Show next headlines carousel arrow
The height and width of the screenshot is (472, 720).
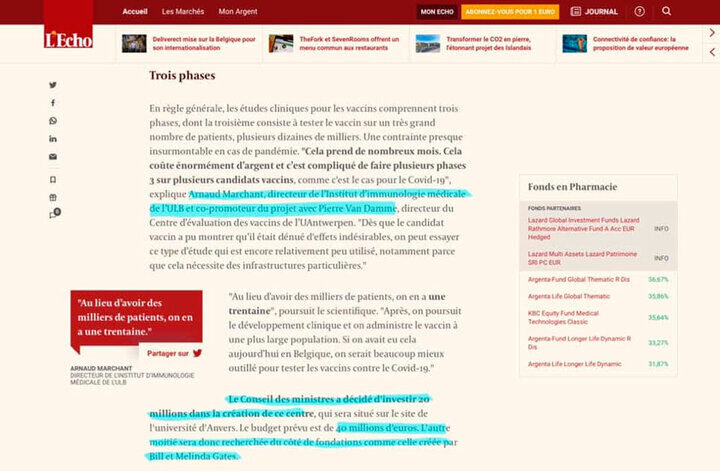(712, 33)
